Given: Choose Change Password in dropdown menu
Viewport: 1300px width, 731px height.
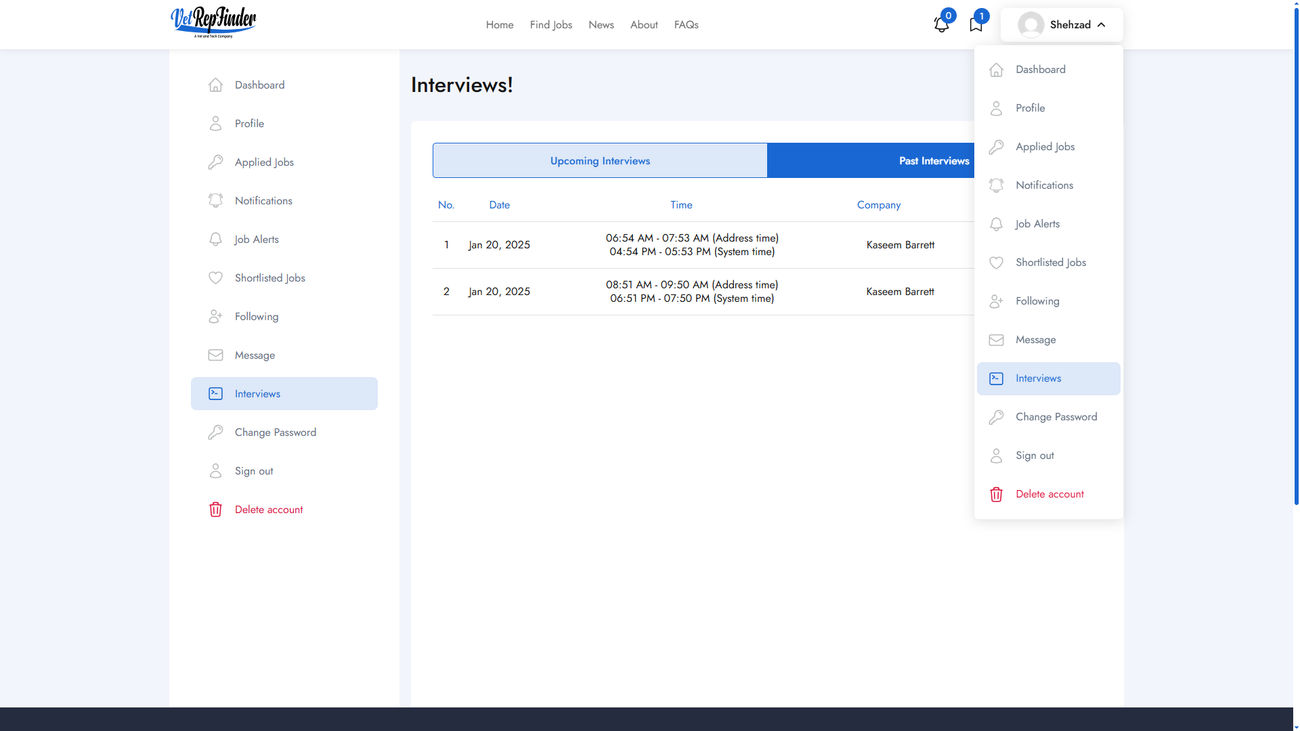Looking at the screenshot, I should [1056, 417].
